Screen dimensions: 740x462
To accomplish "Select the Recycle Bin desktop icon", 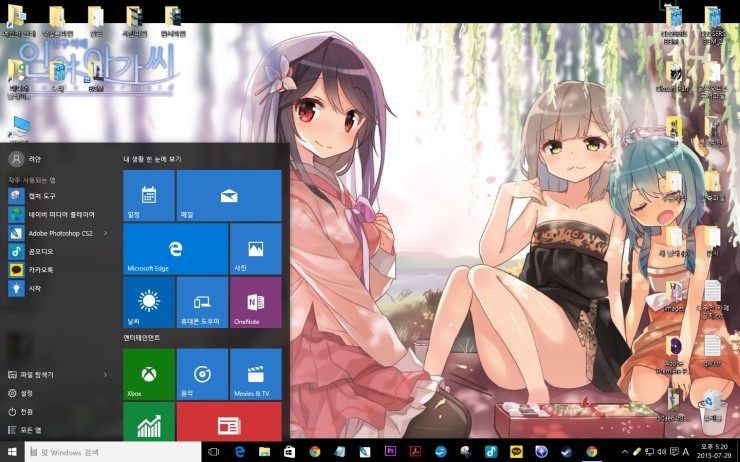I will [x=713, y=407].
